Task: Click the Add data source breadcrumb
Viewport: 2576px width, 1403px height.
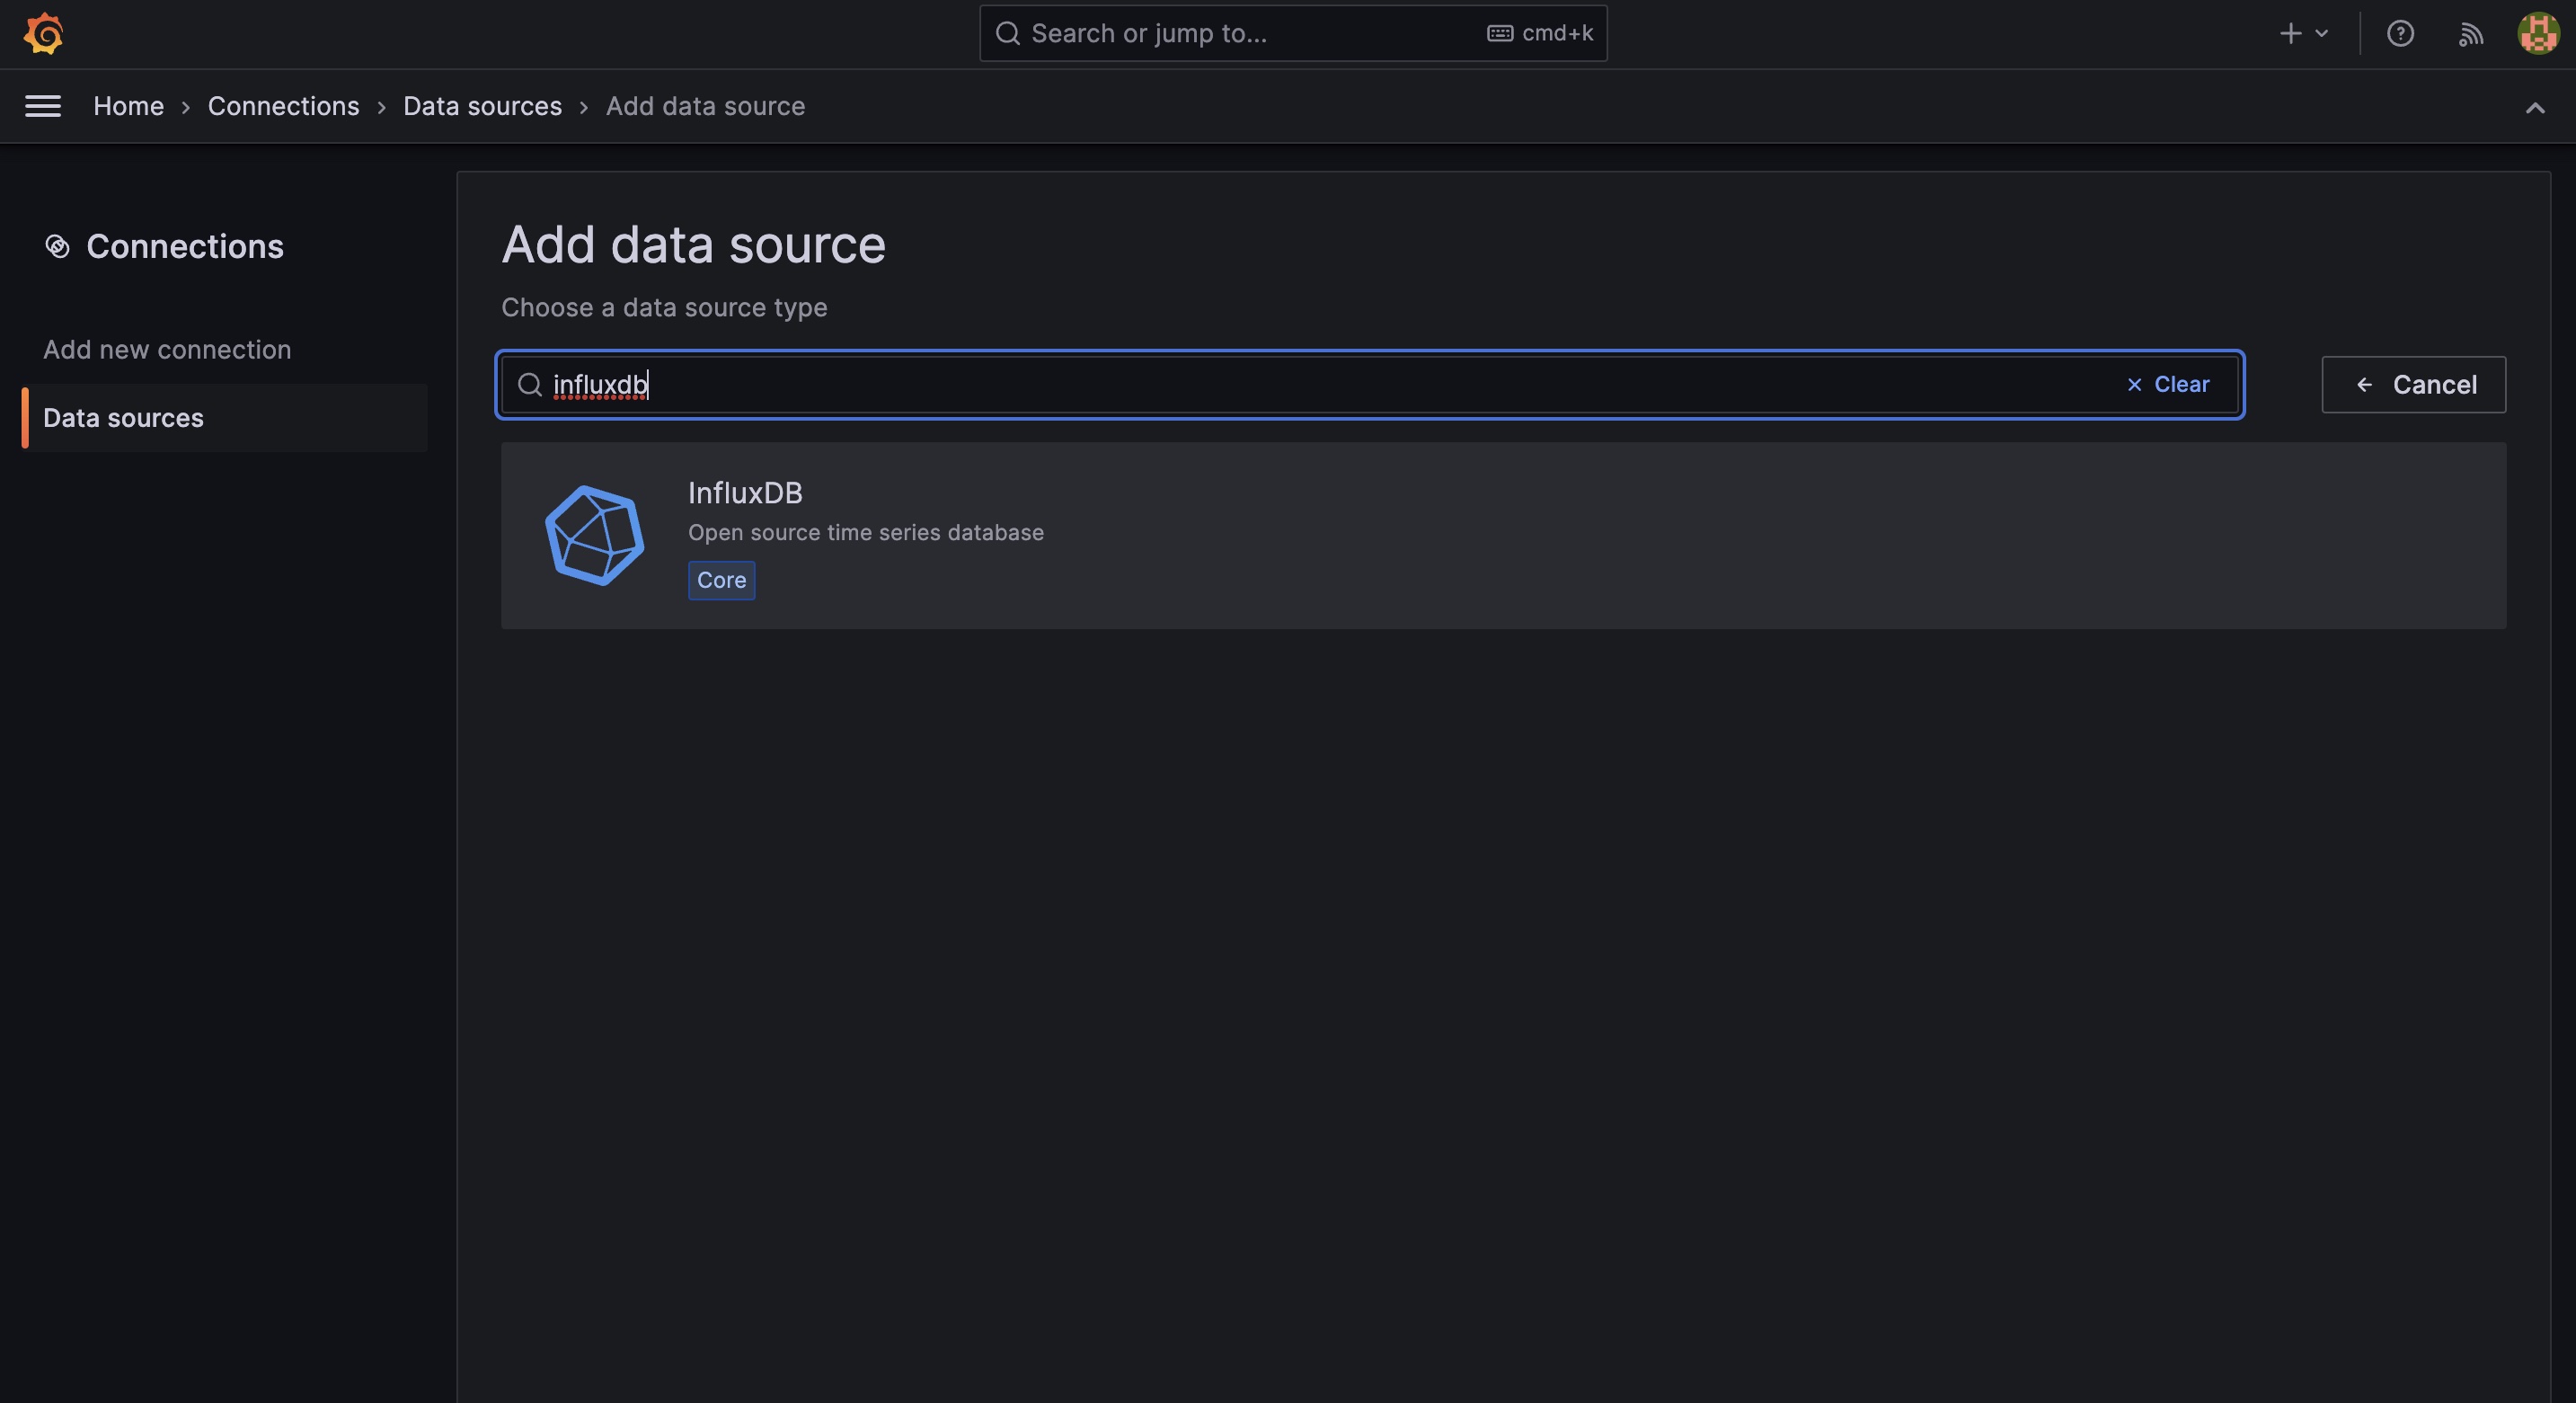Action: pyautogui.click(x=705, y=106)
